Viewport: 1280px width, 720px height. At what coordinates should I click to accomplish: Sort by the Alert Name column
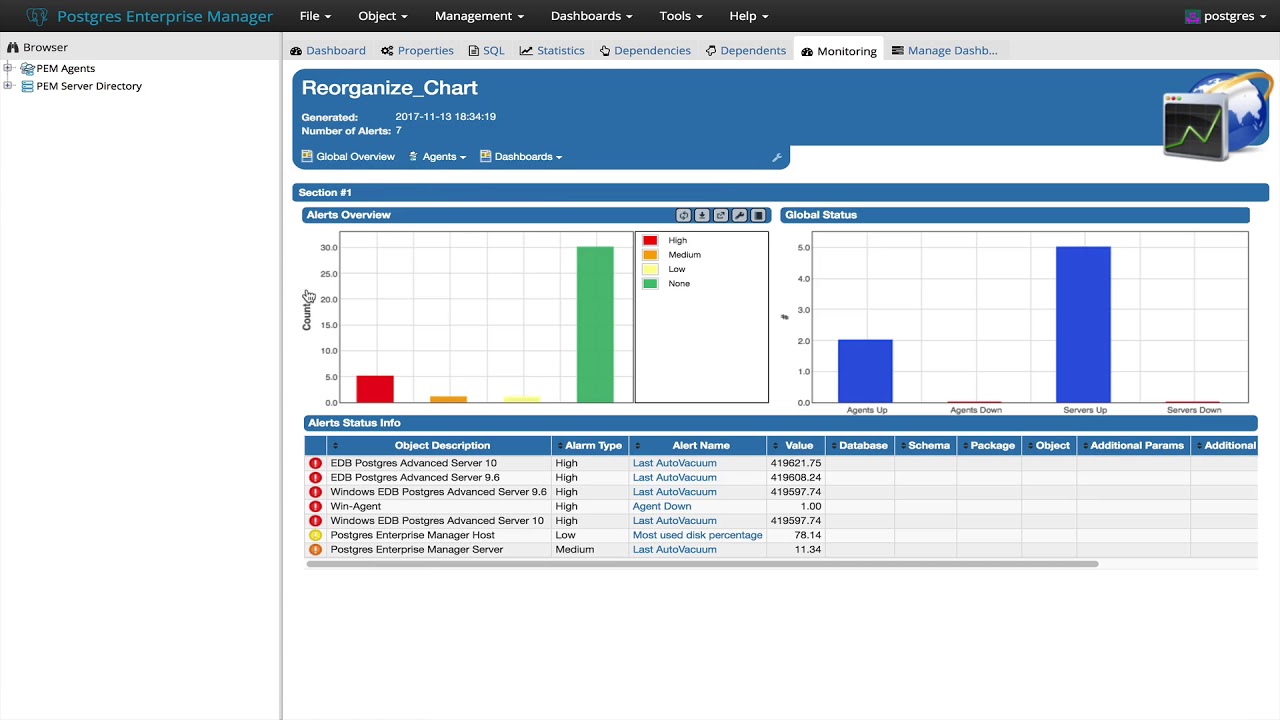tap(698, 446)
